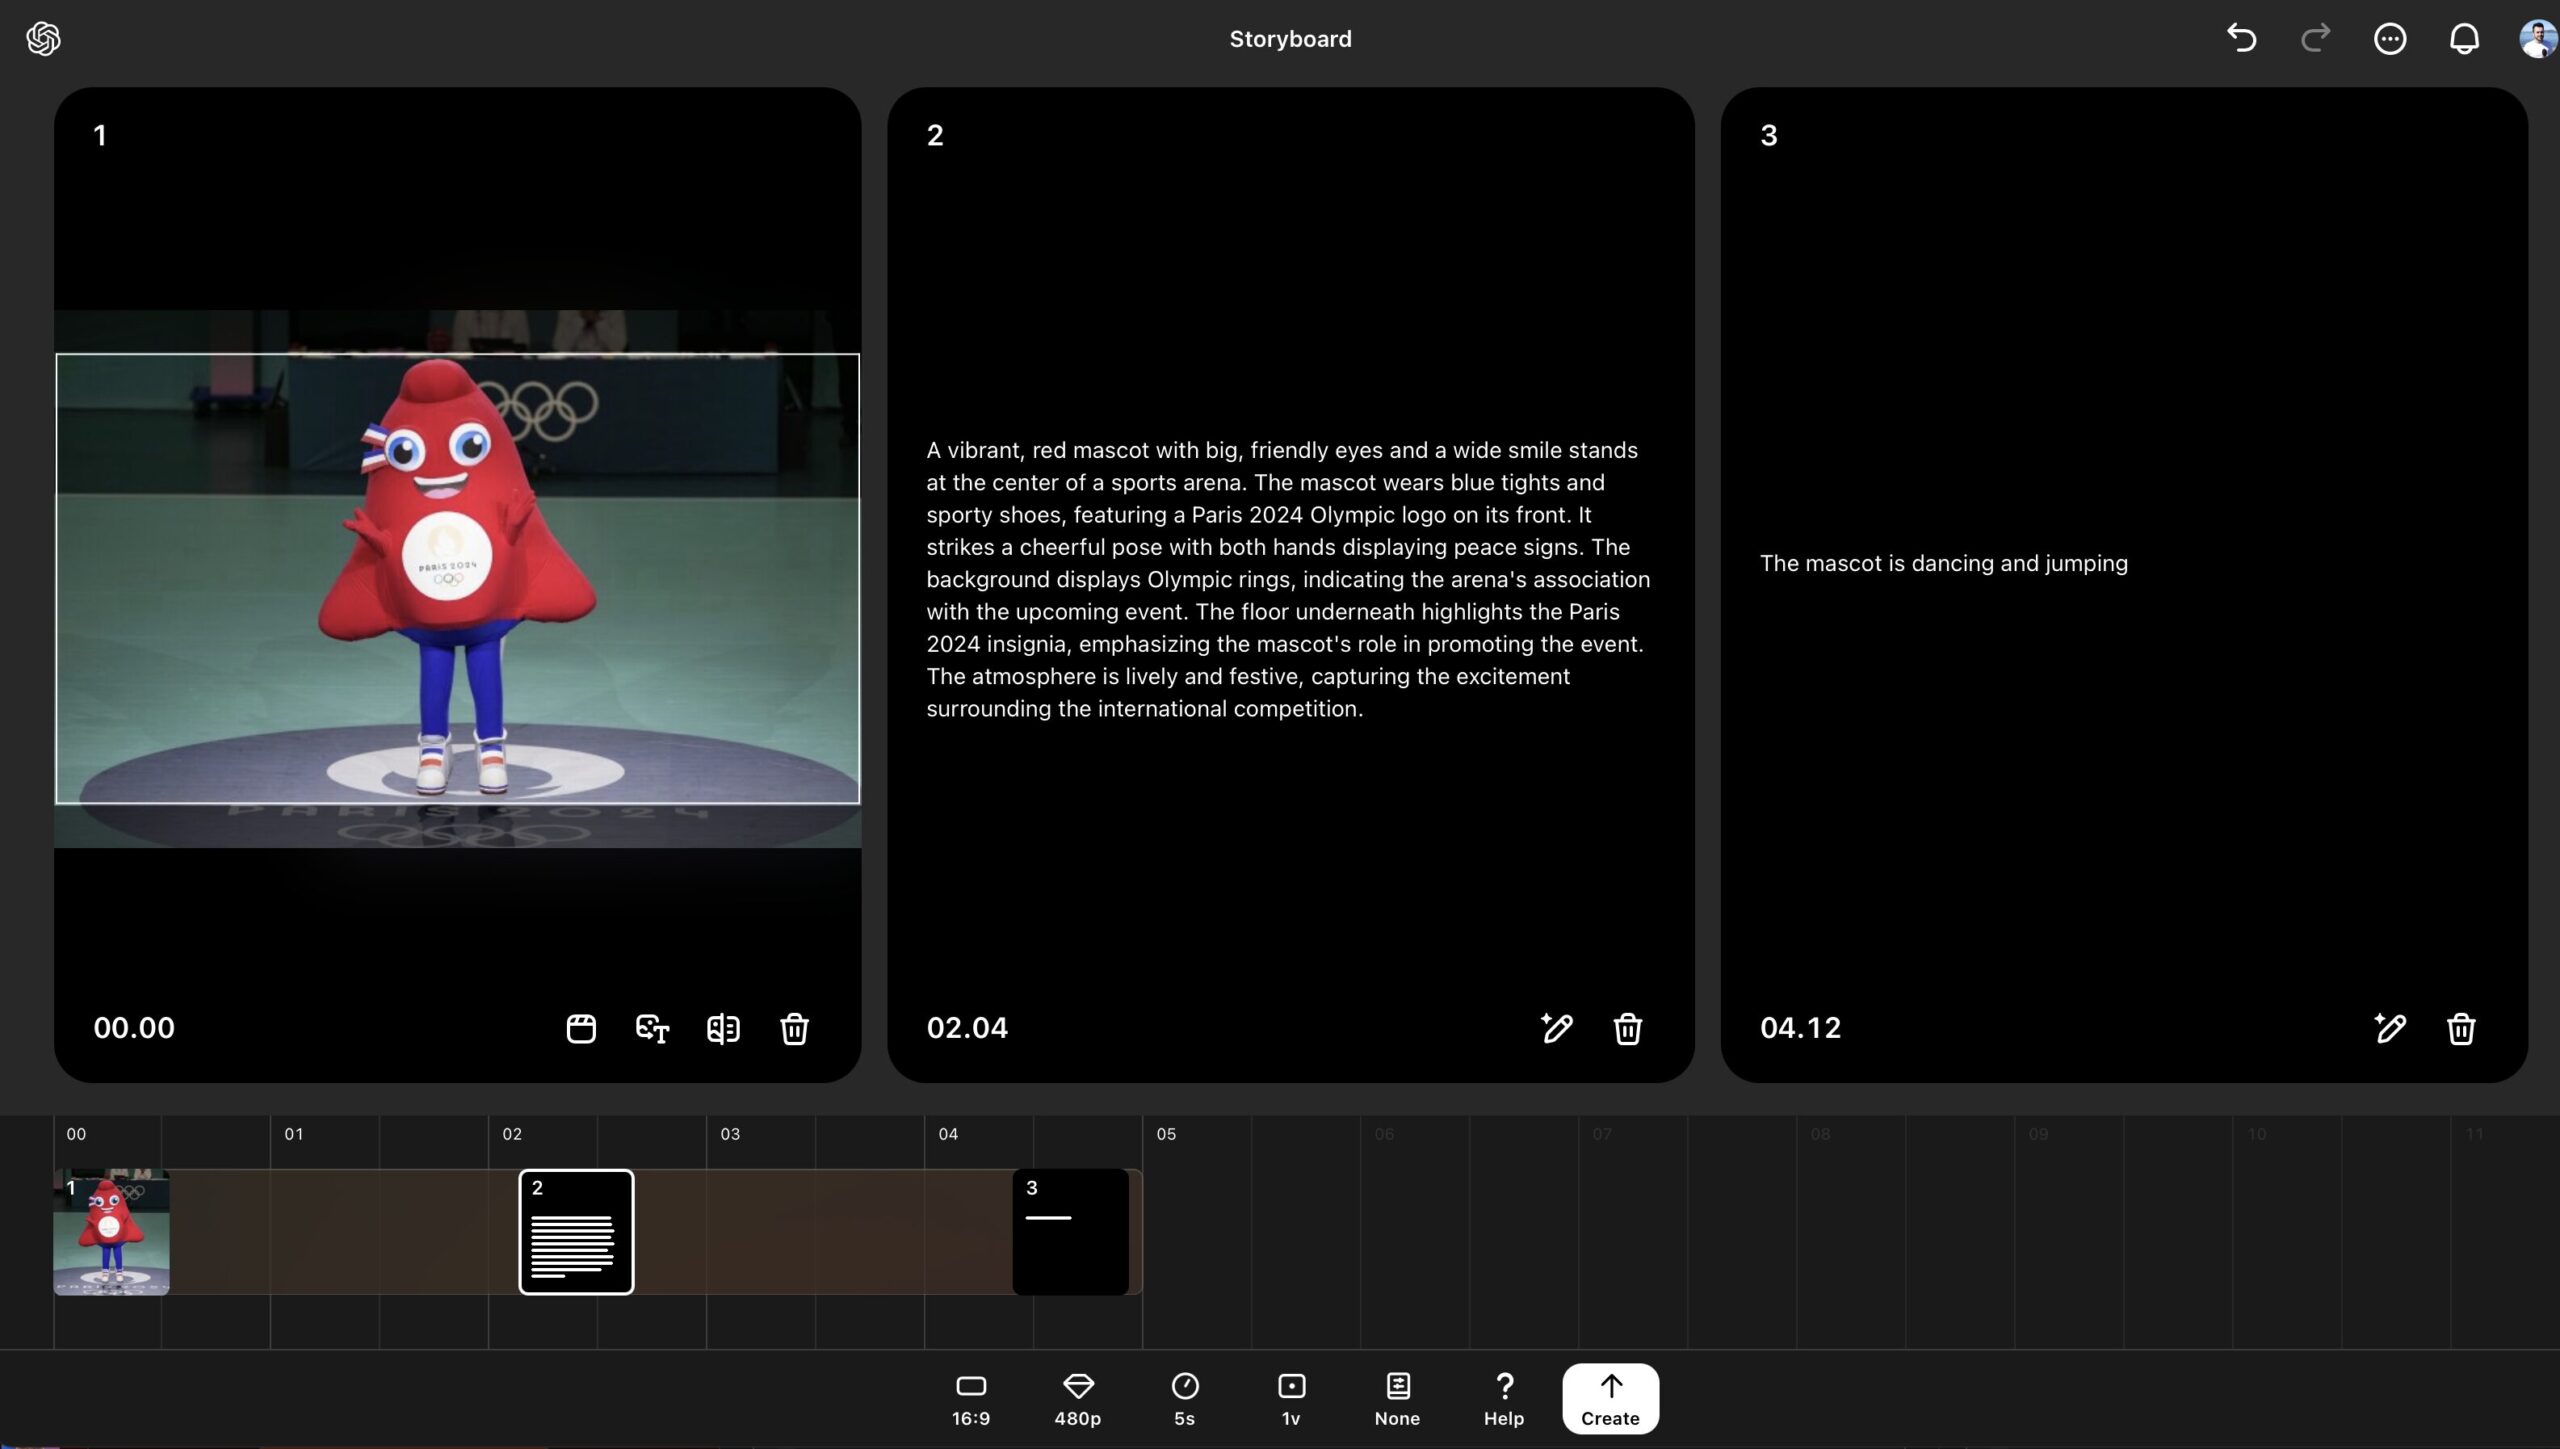This screenshot has height=1449, width=2560.
Task: Click "The mascot is dancing and jumping" text
Action: coord(1943,563)
